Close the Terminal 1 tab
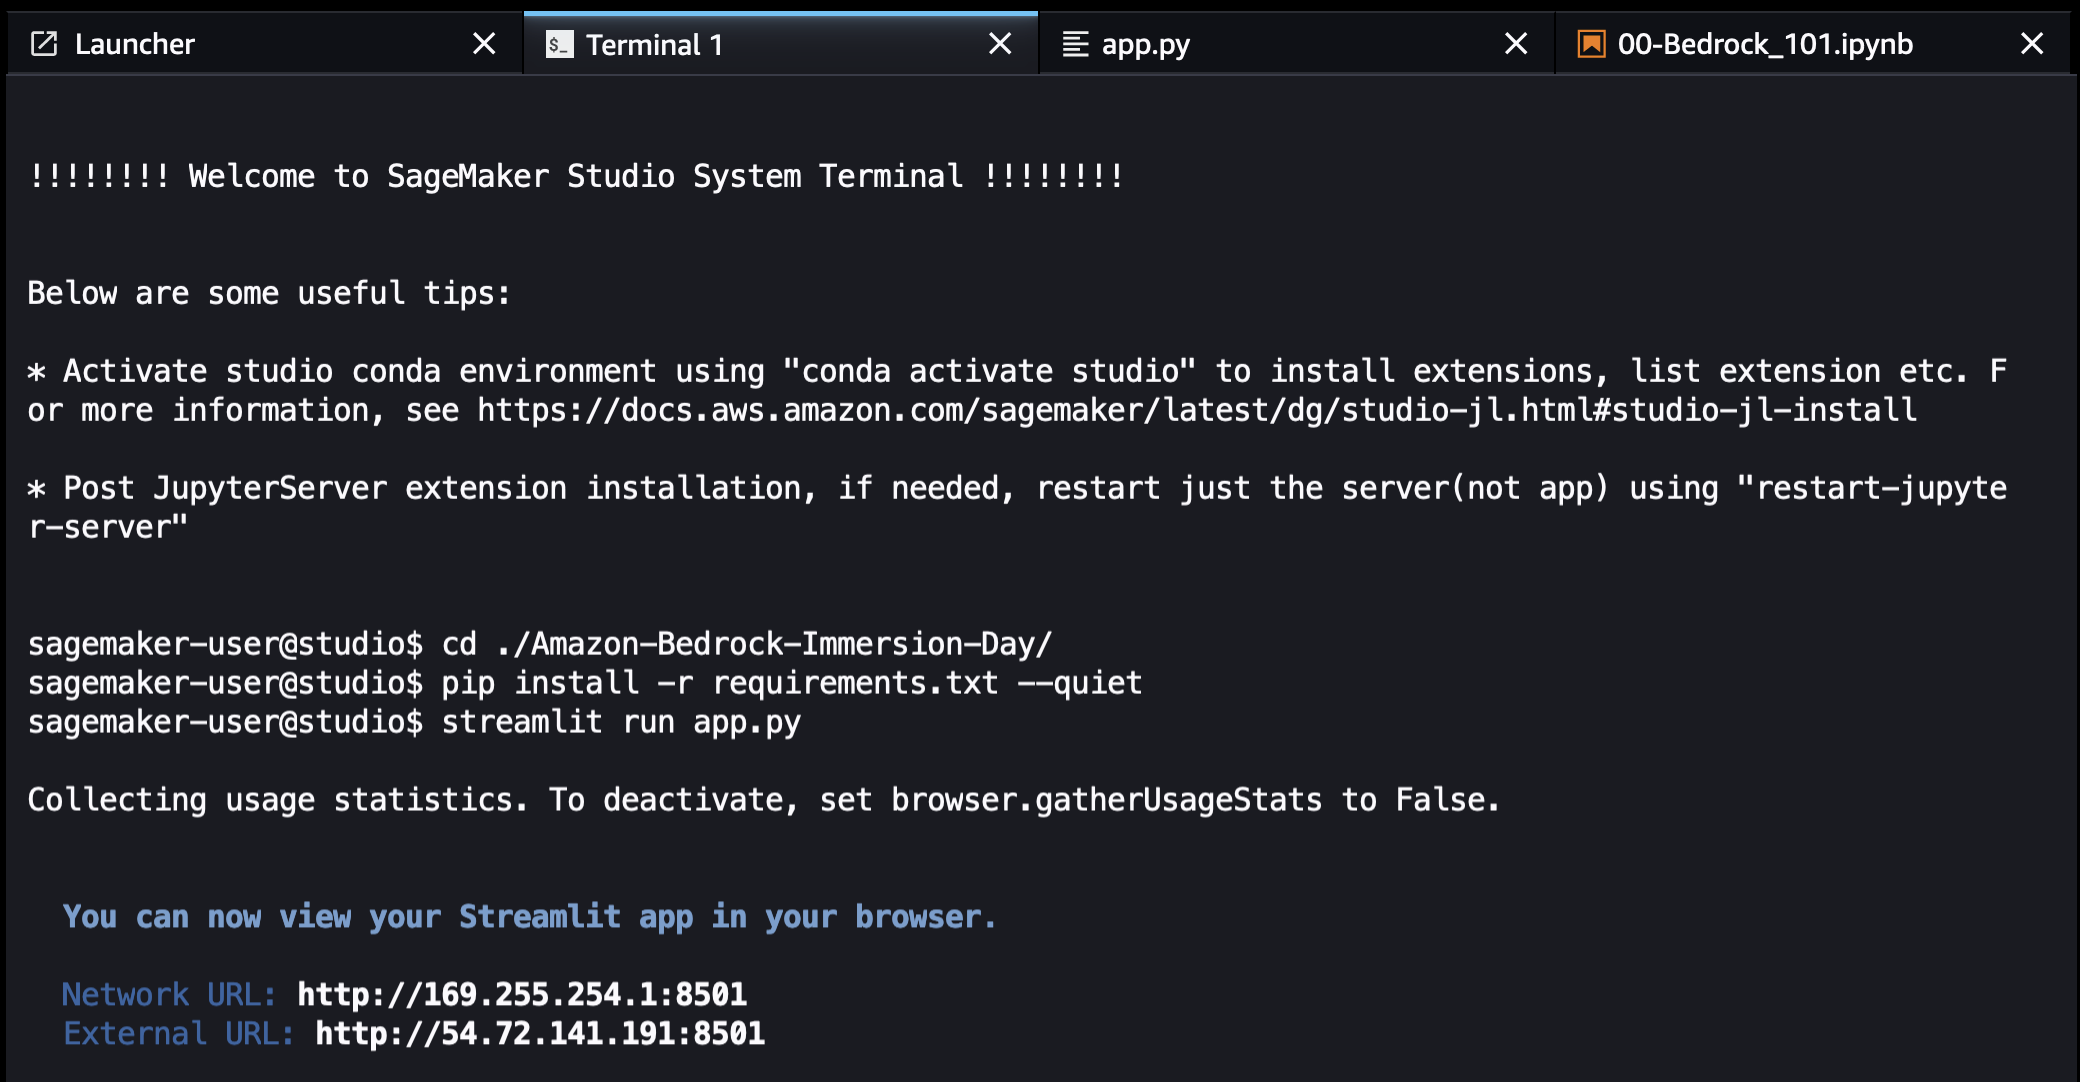This screenshot has height=1082, width=2080. [x=1000, y=44]
